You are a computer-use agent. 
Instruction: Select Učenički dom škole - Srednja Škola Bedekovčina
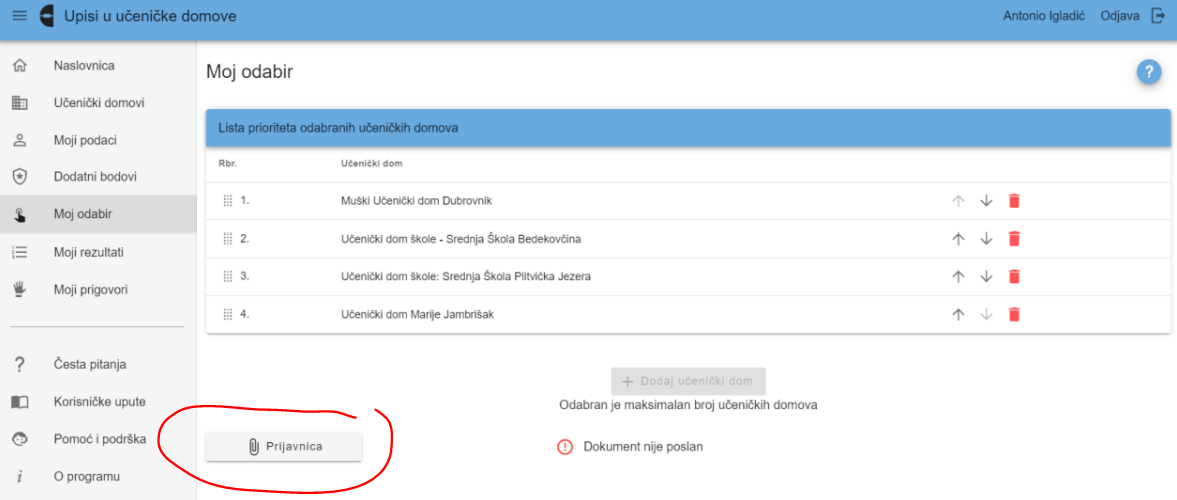(461, 239)
